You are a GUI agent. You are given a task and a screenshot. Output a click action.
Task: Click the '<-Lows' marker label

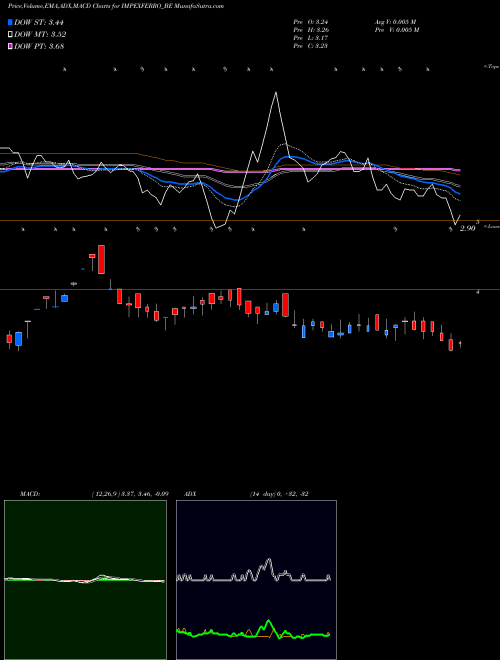pos(492,226)
